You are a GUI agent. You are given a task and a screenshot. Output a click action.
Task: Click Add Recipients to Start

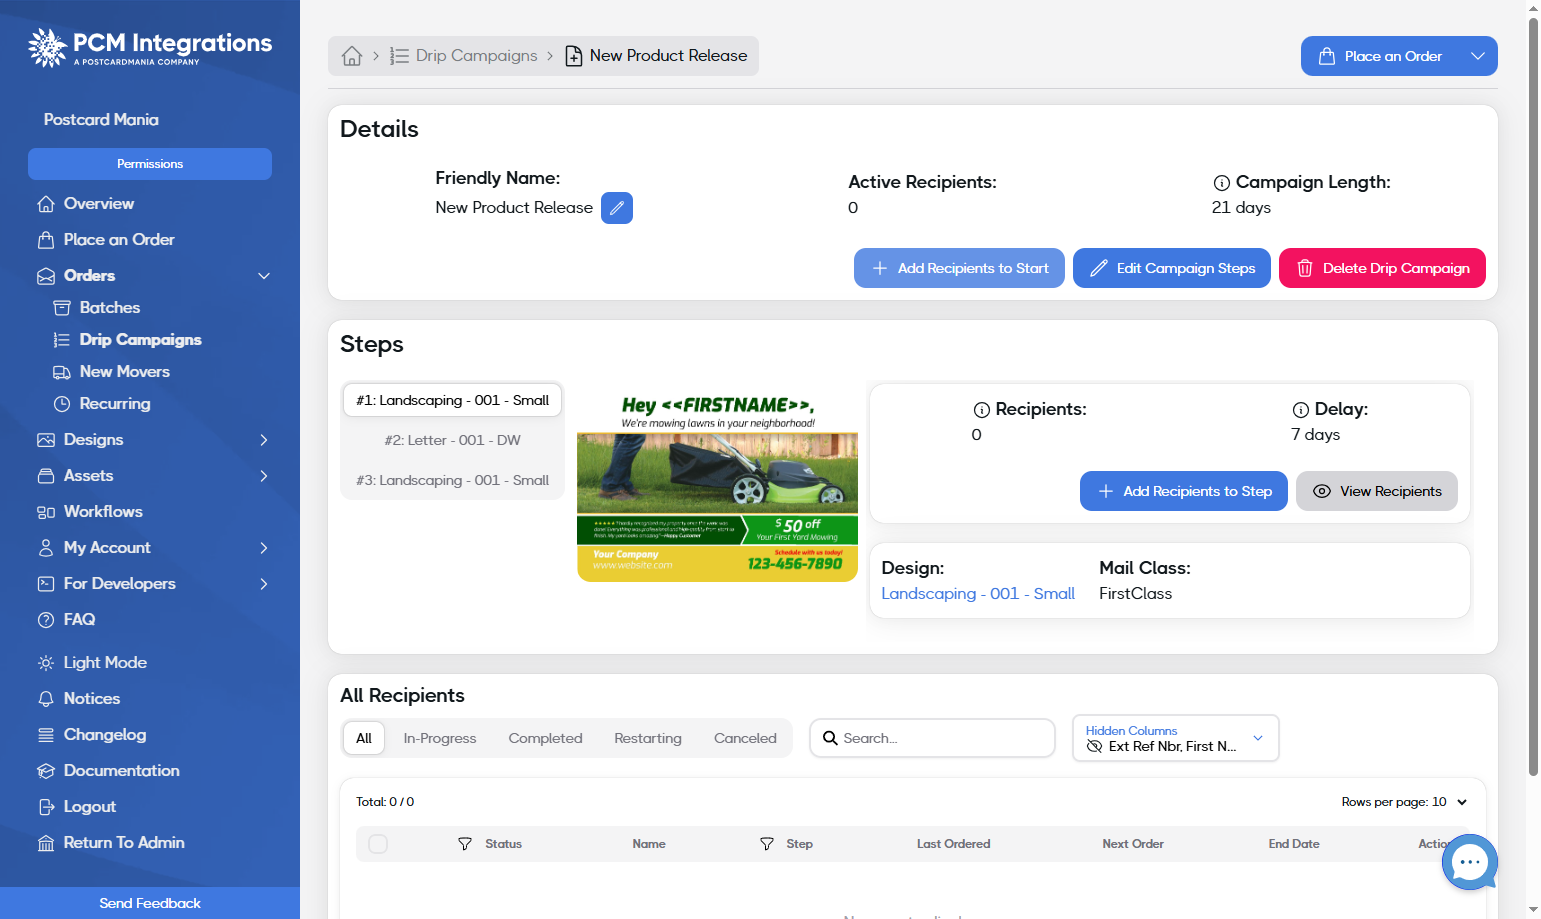[x=959, y=268]
